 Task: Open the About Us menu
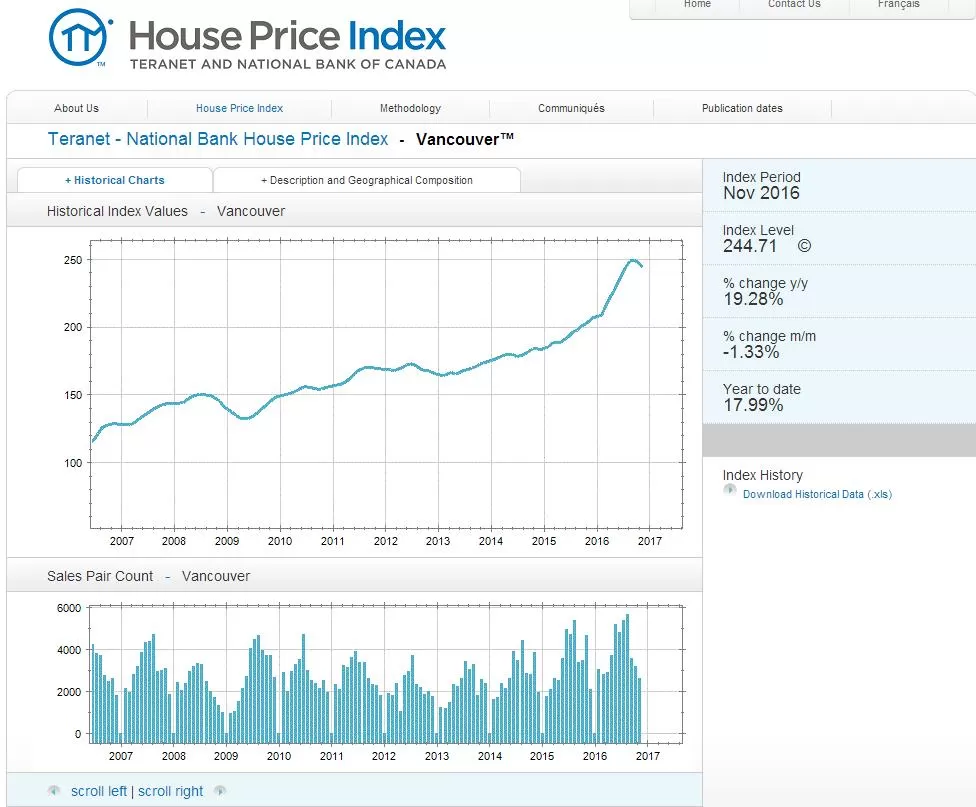[77, 108]
